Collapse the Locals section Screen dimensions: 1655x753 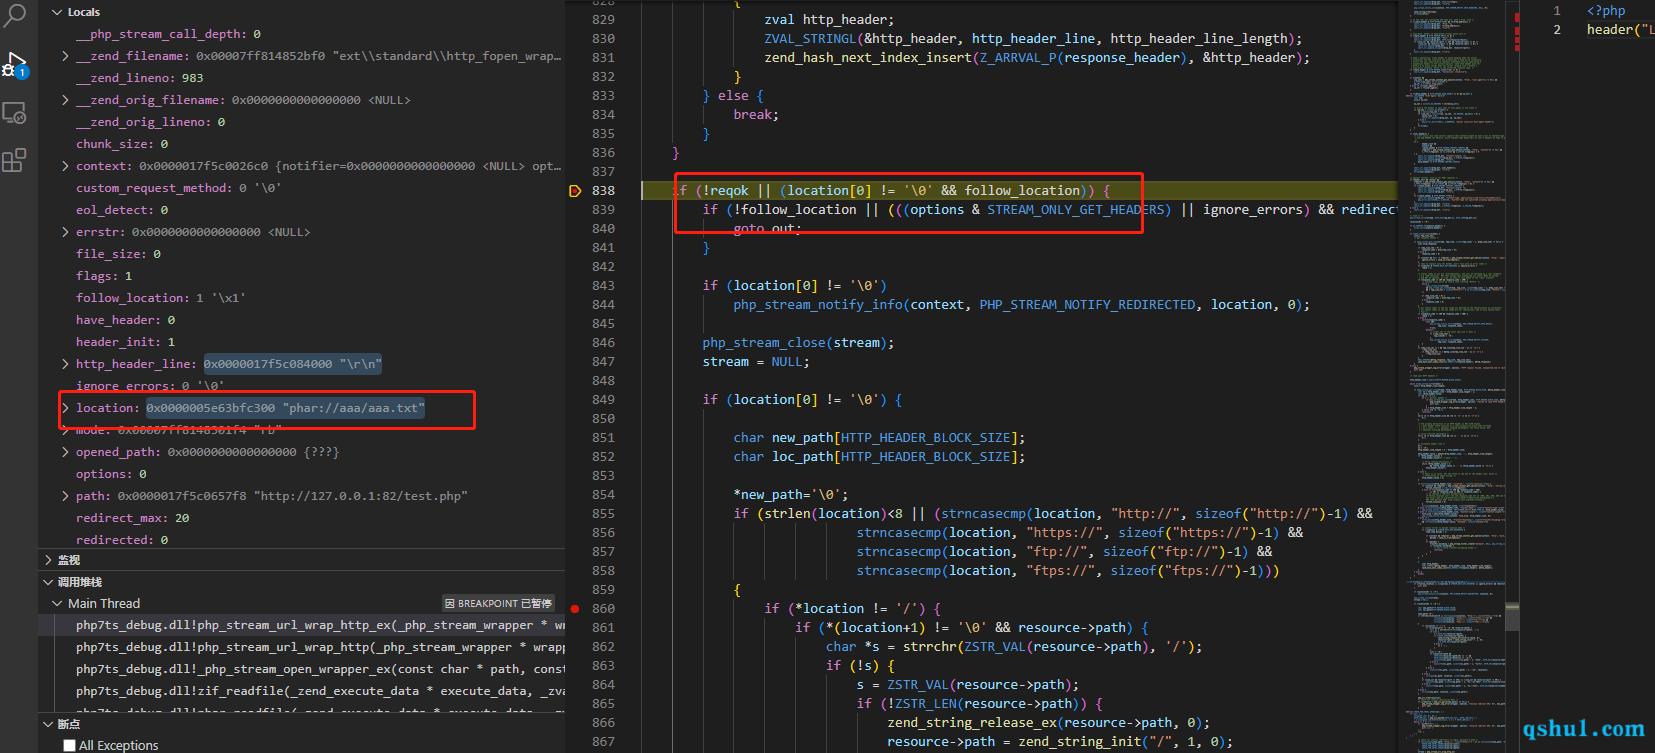(x=56, y=12)
